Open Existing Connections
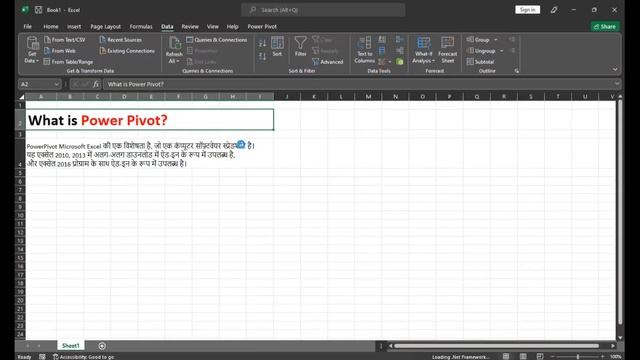This screenshot has height=360, width=640. click(127, 51)
